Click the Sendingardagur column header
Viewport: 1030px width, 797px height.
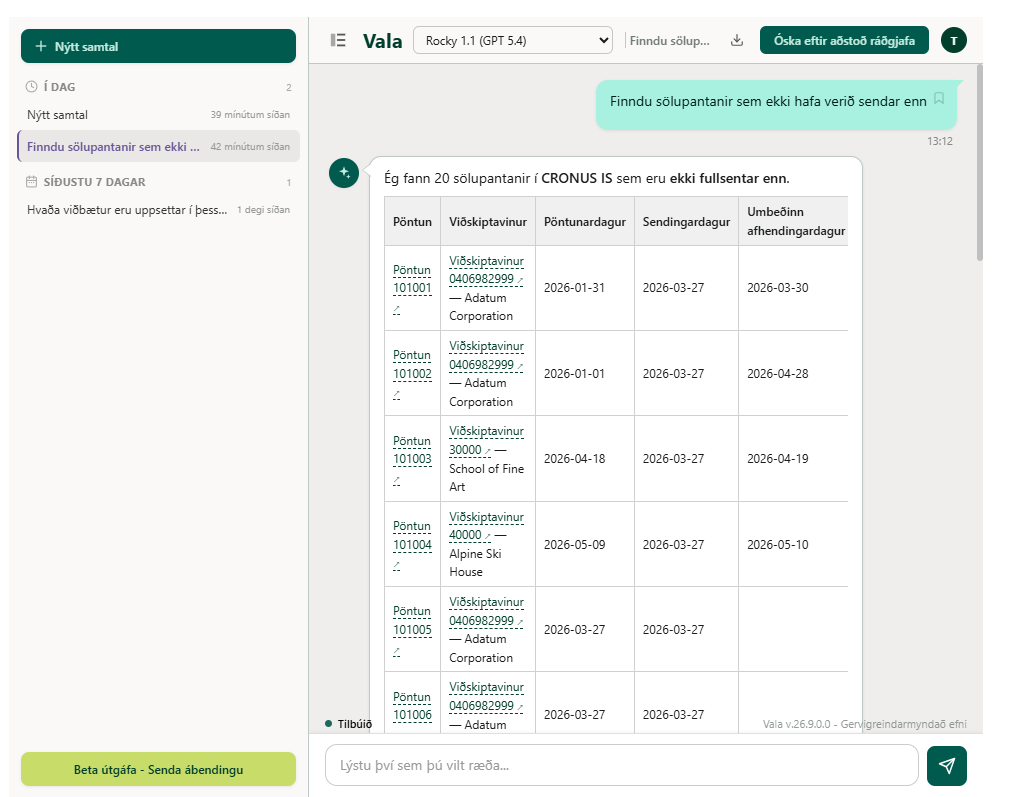[x=686, y=222]
